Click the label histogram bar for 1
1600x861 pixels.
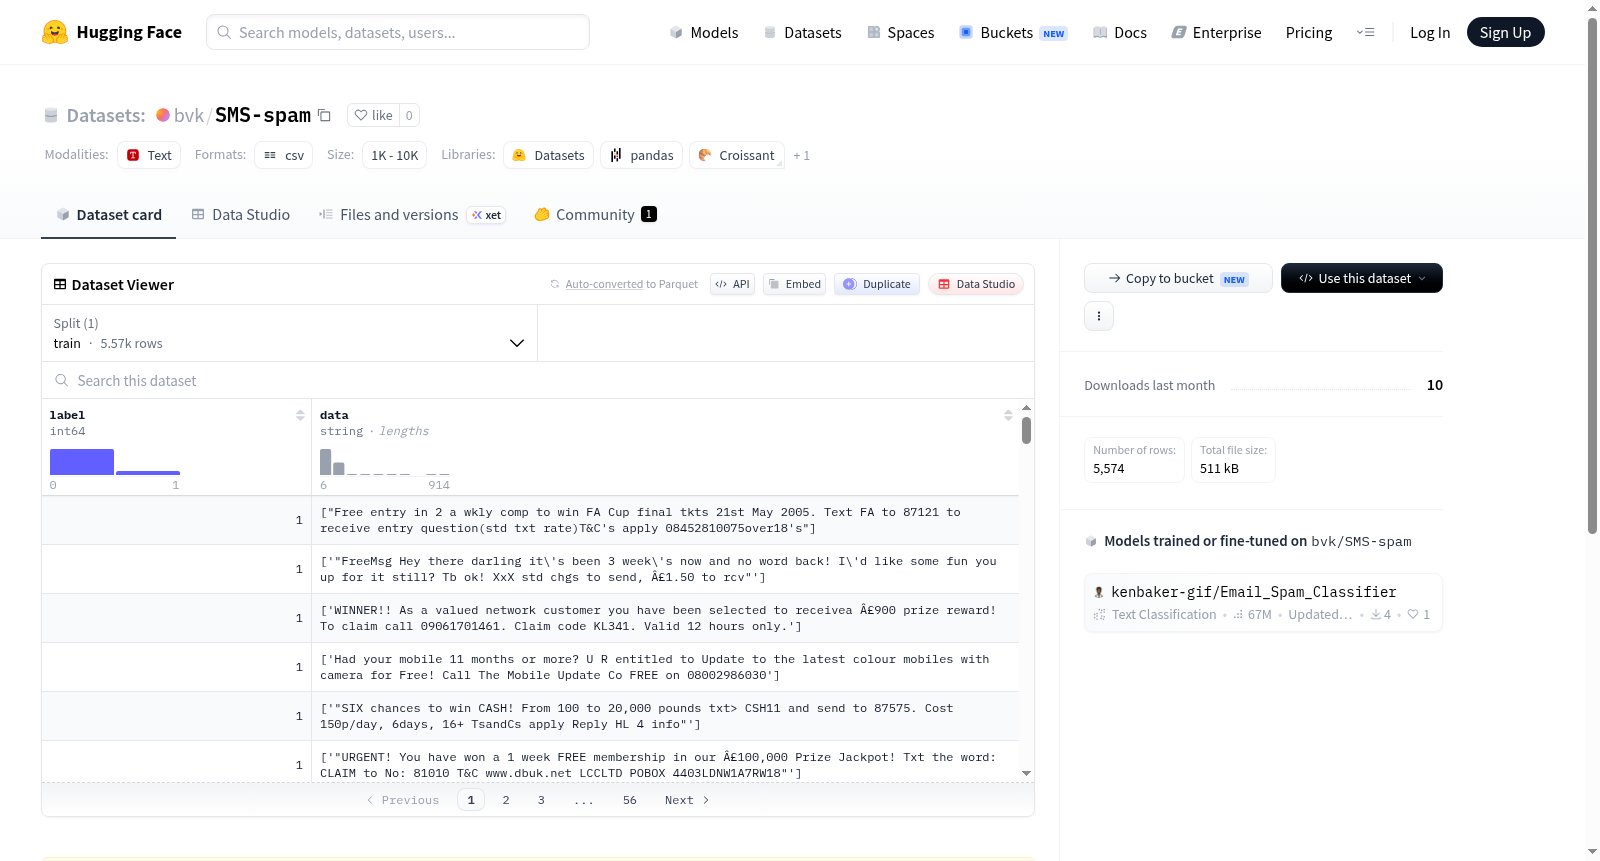coord(148,472)
